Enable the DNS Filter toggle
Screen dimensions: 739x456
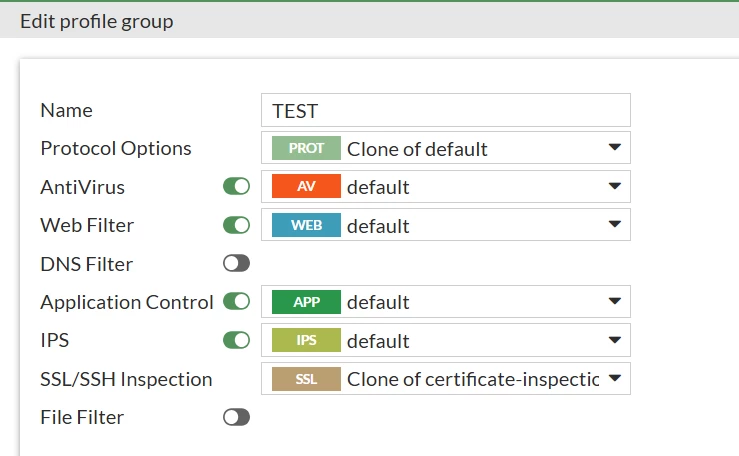tap(237, 263)
